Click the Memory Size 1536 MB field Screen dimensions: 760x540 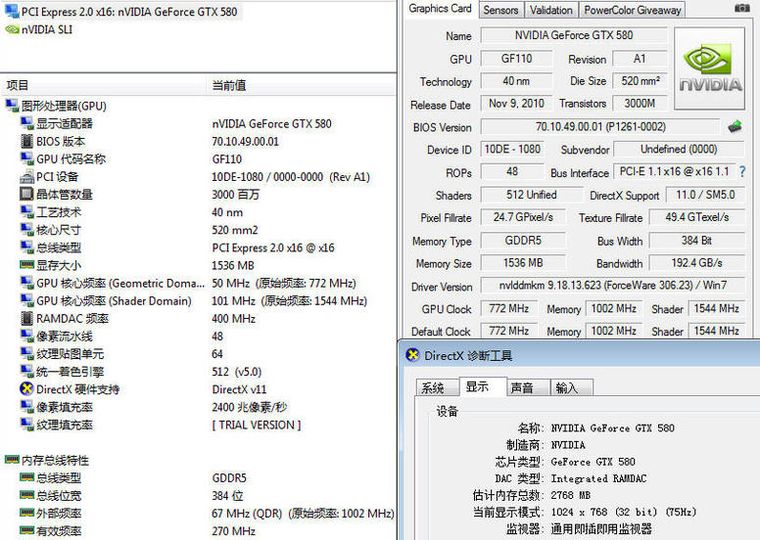(x=523, y=263)
